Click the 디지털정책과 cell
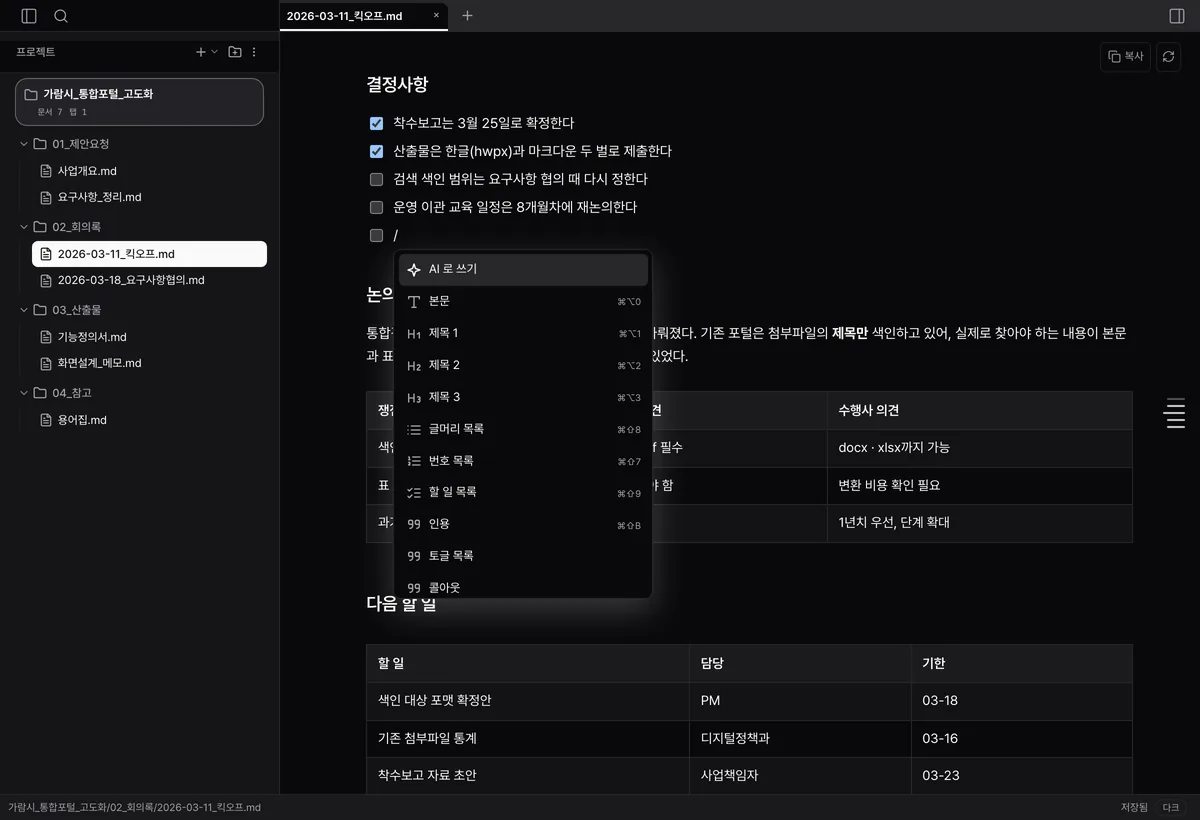The height and width of the screenshot is (820, 1200). pos(800,738)
